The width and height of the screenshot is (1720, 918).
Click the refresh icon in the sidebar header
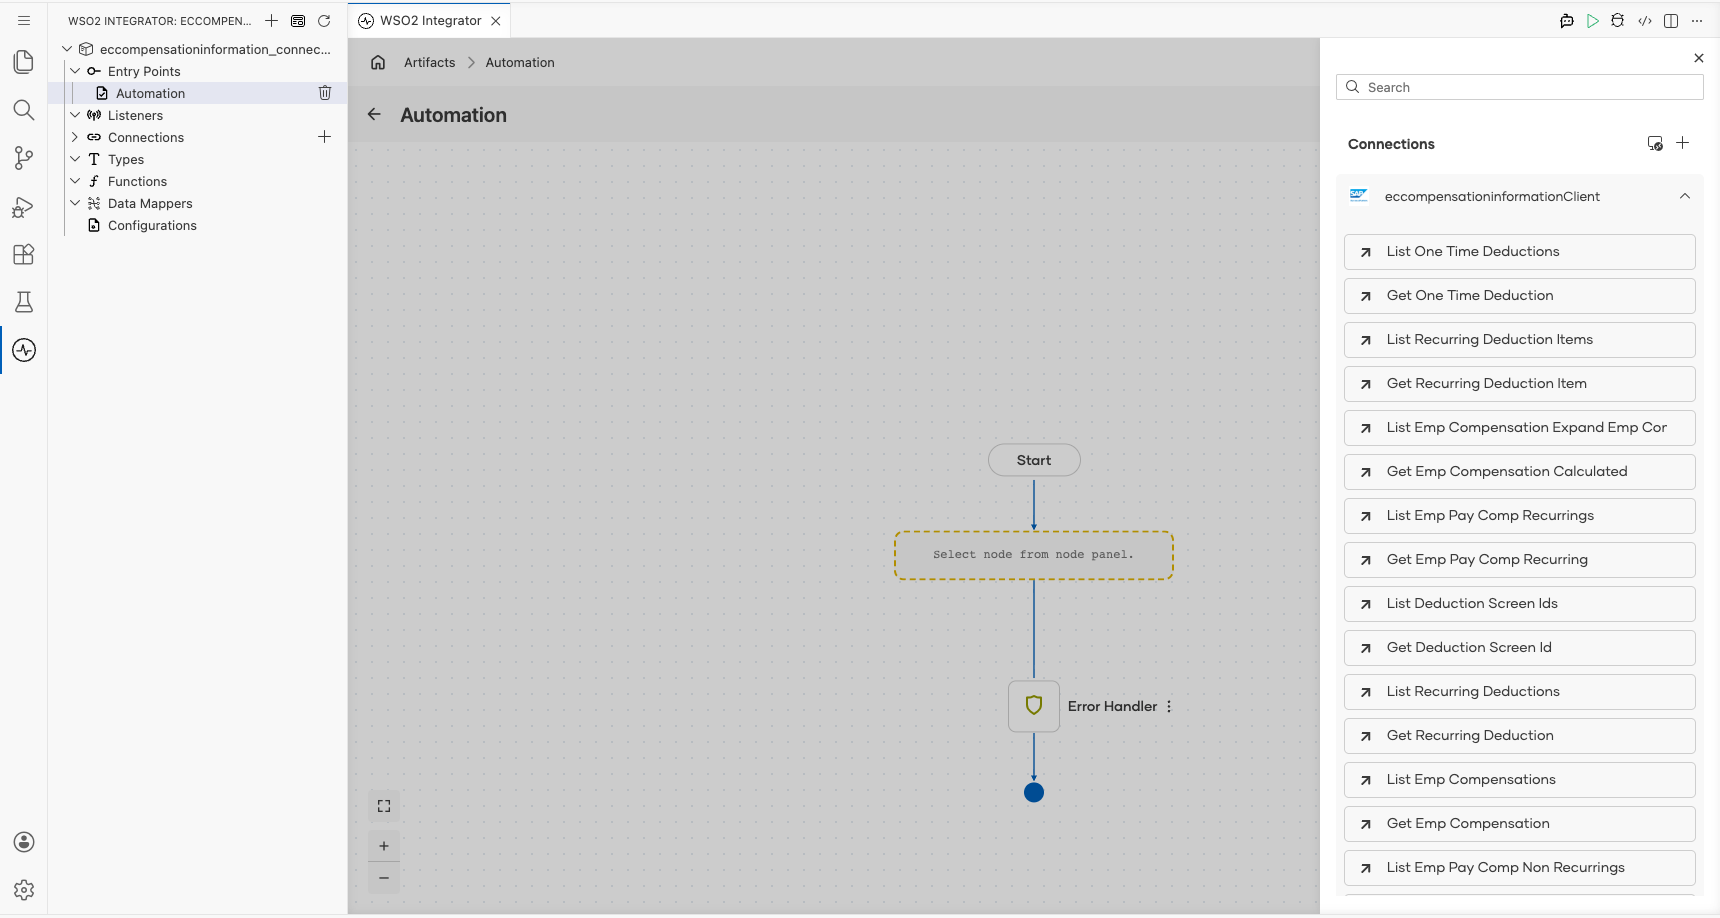[324, 21]
